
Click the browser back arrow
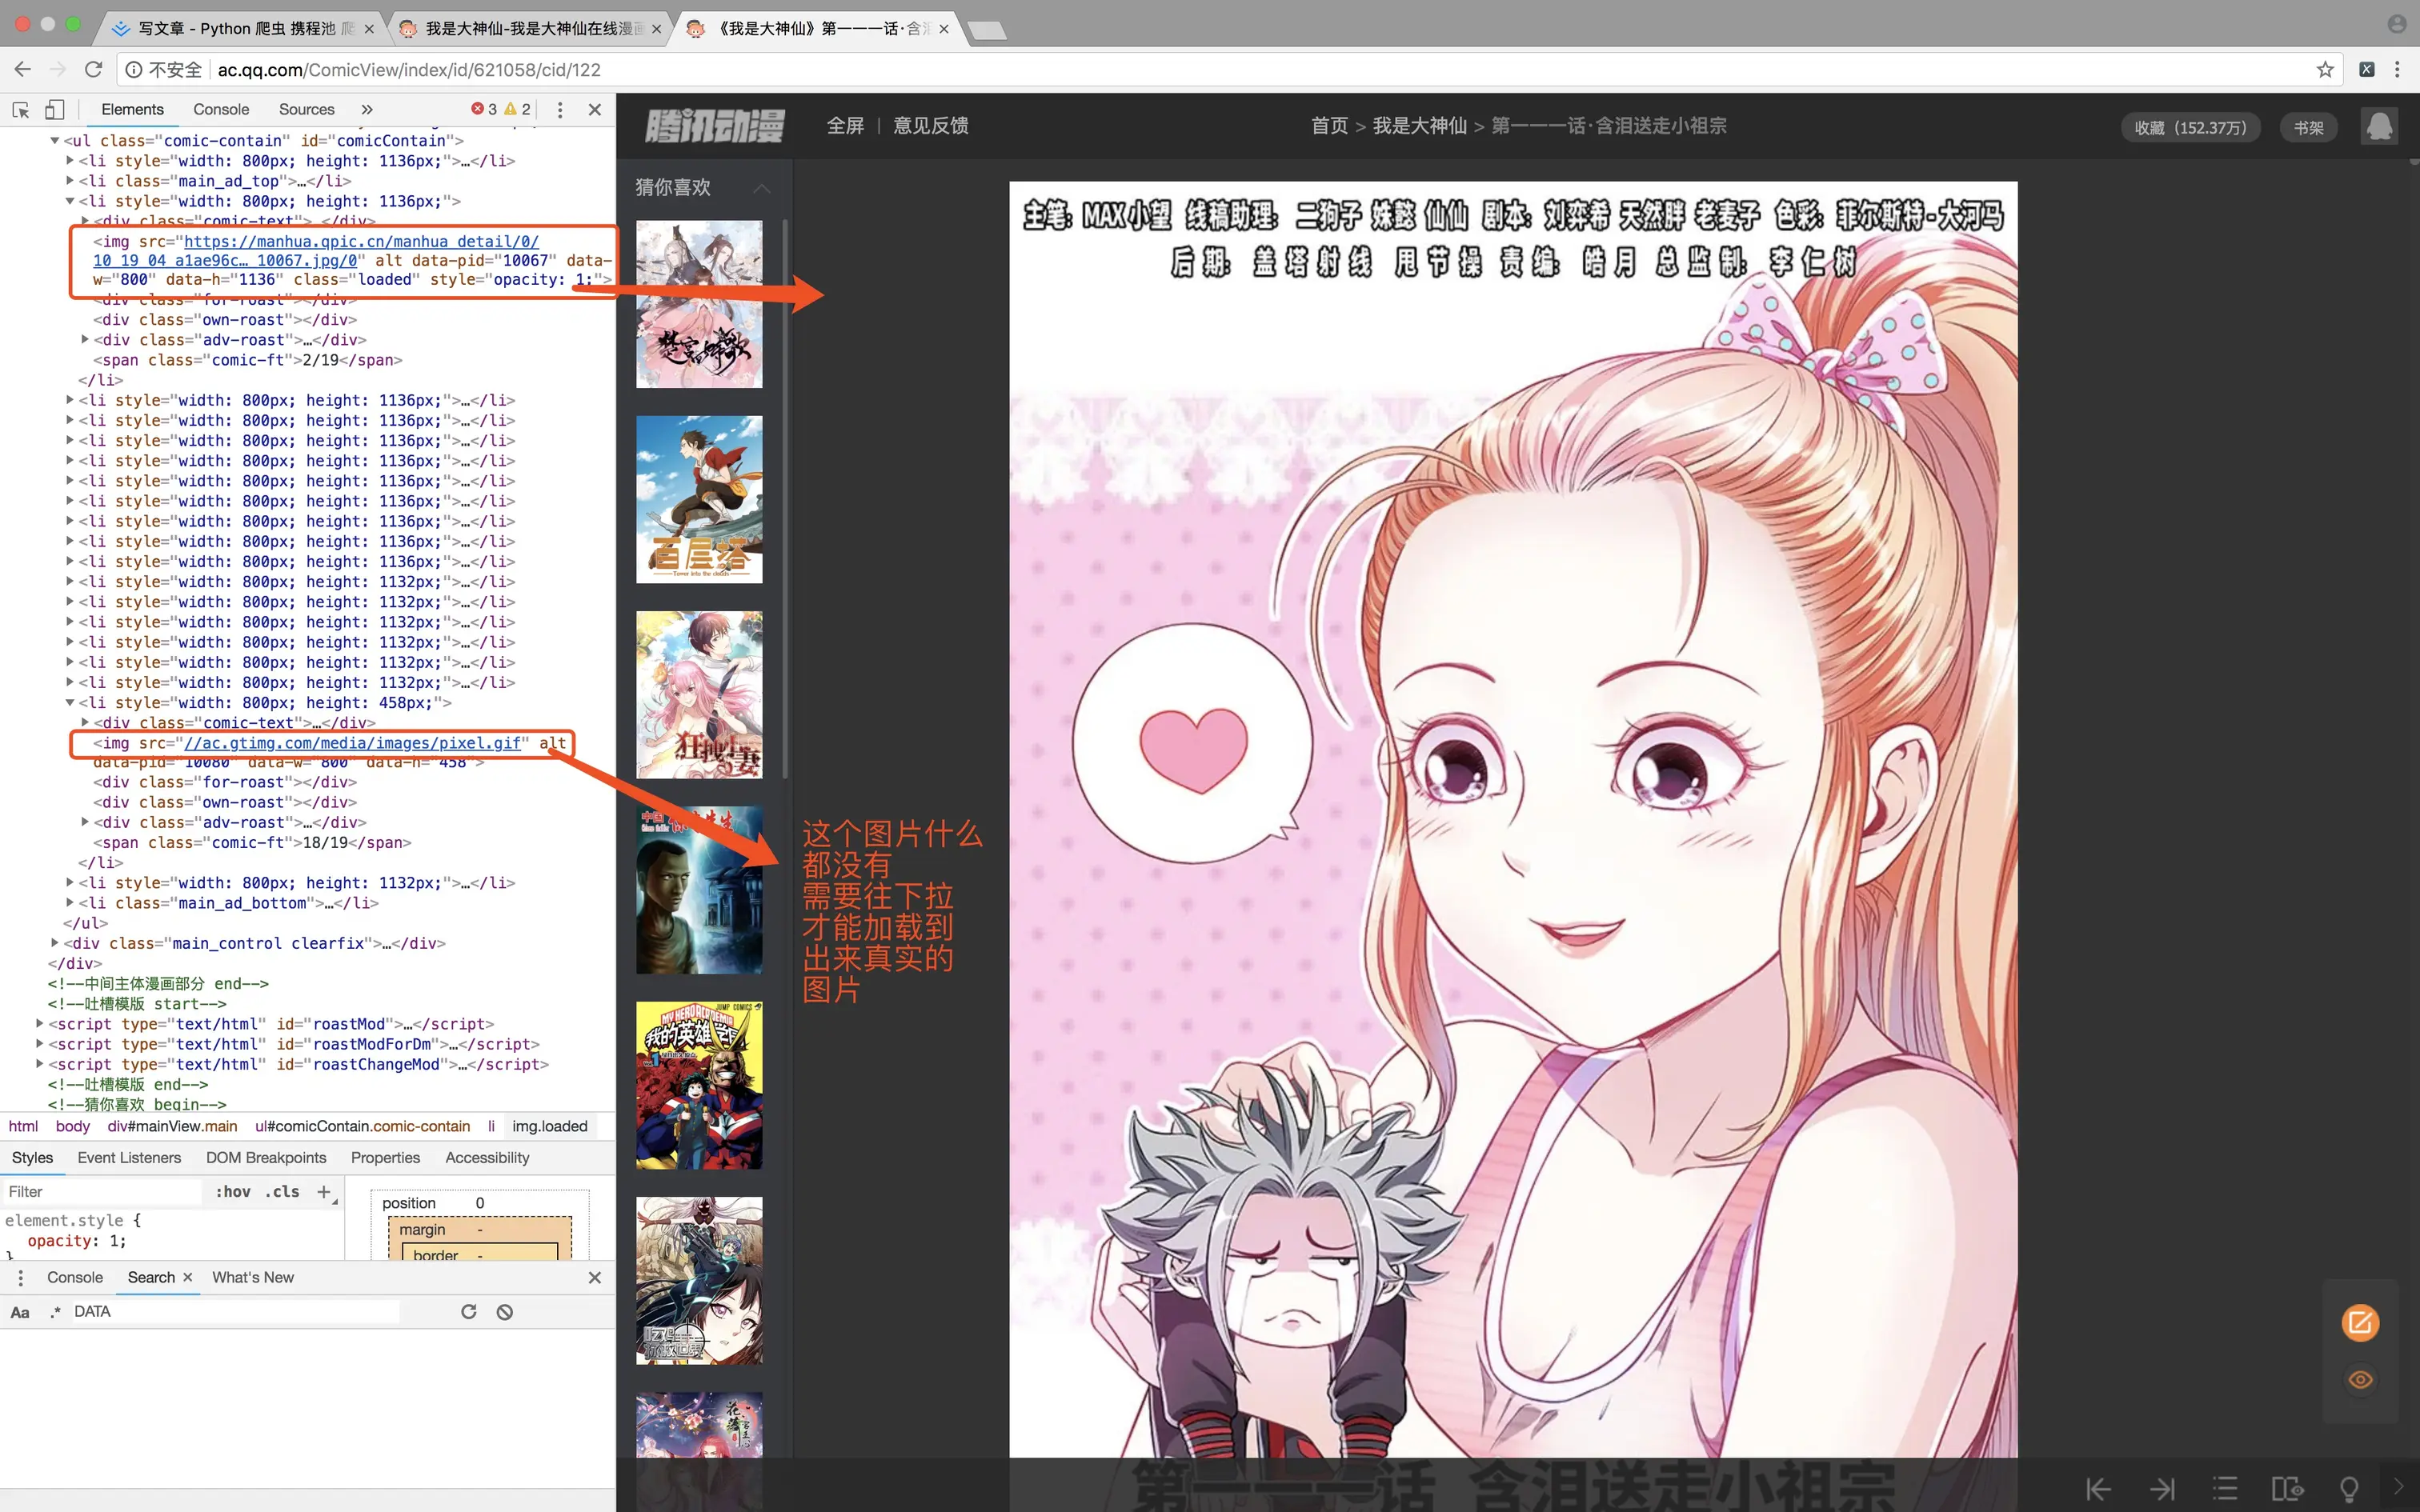pos(23,69)
